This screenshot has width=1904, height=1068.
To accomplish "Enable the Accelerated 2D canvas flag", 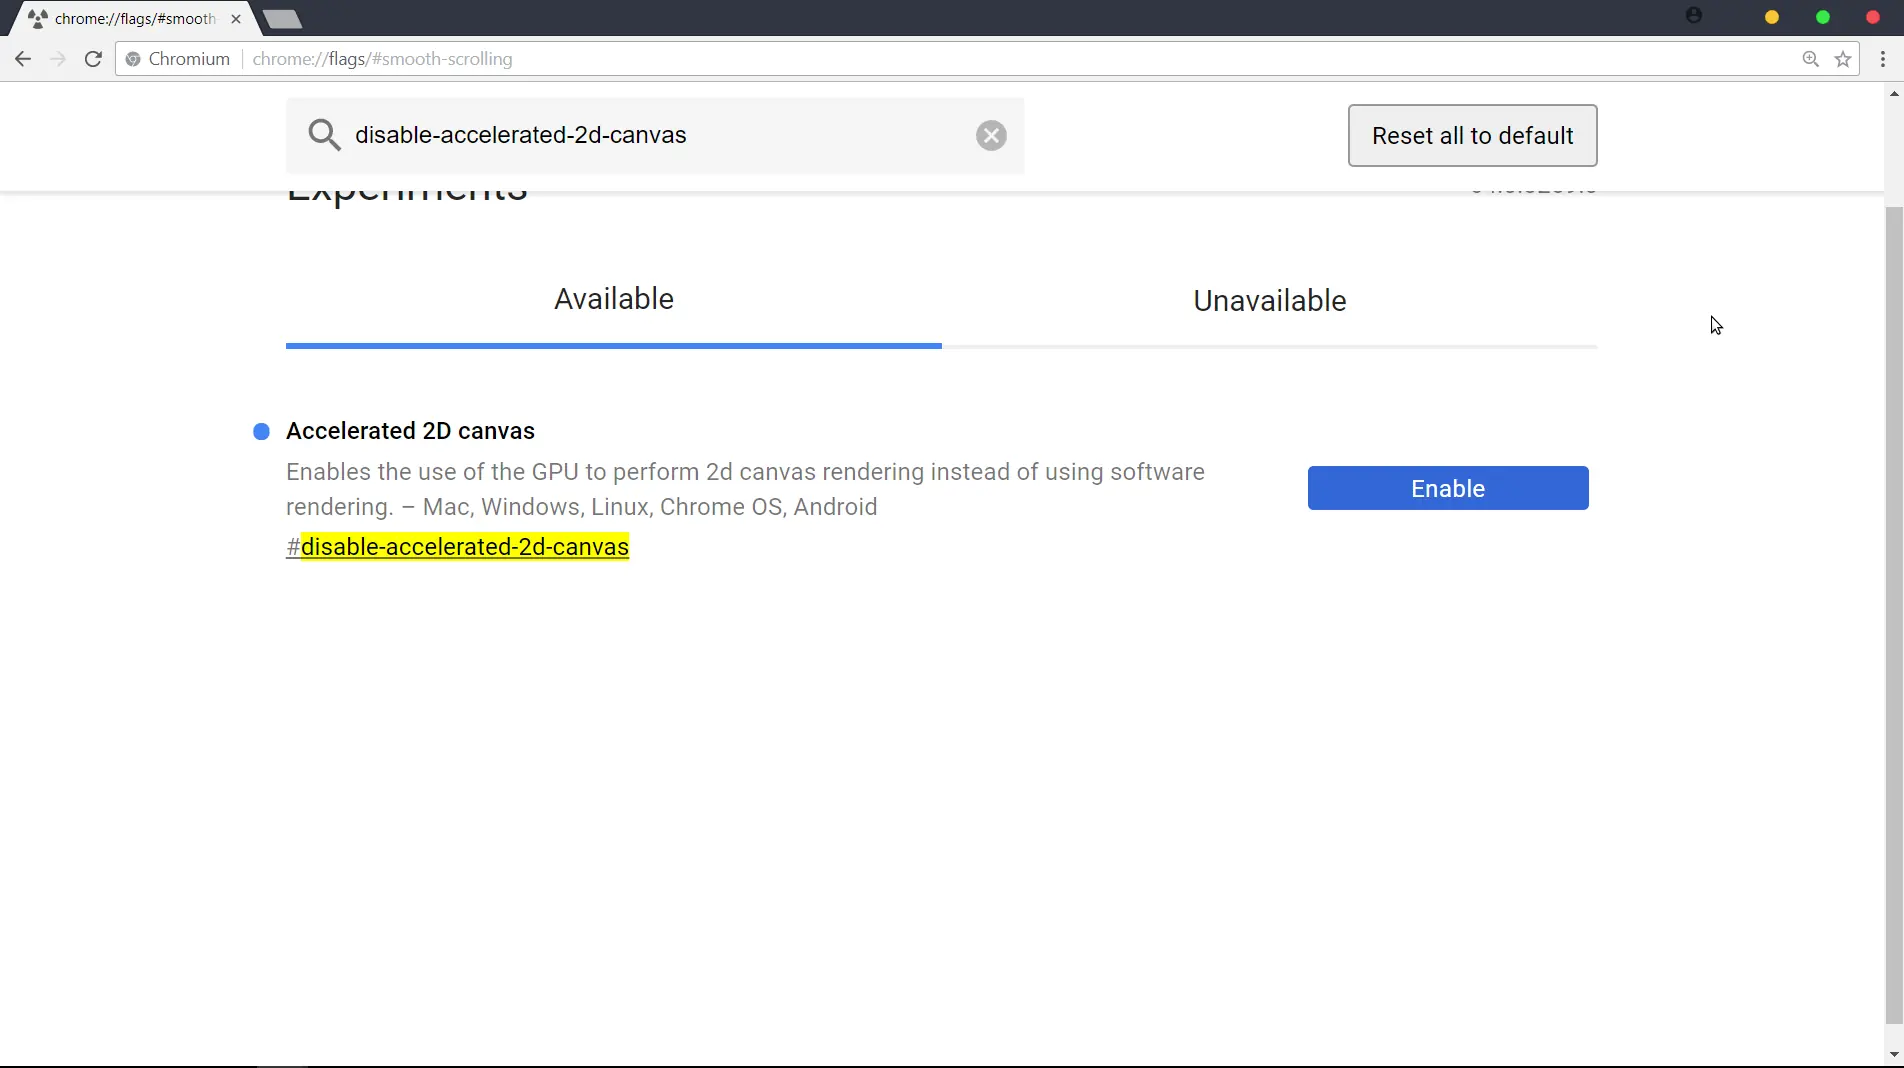I will (1448, 488).
